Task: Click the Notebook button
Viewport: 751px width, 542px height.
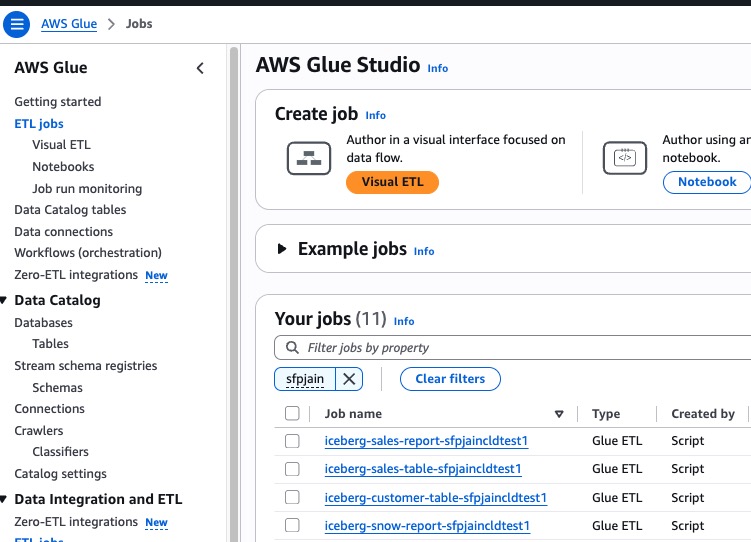Action: click(x=707, y=182)
